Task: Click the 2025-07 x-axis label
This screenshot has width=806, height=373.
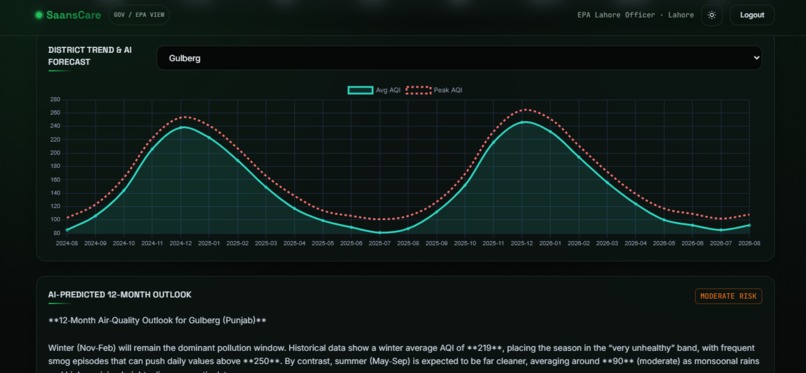Action: click(380, 243)
